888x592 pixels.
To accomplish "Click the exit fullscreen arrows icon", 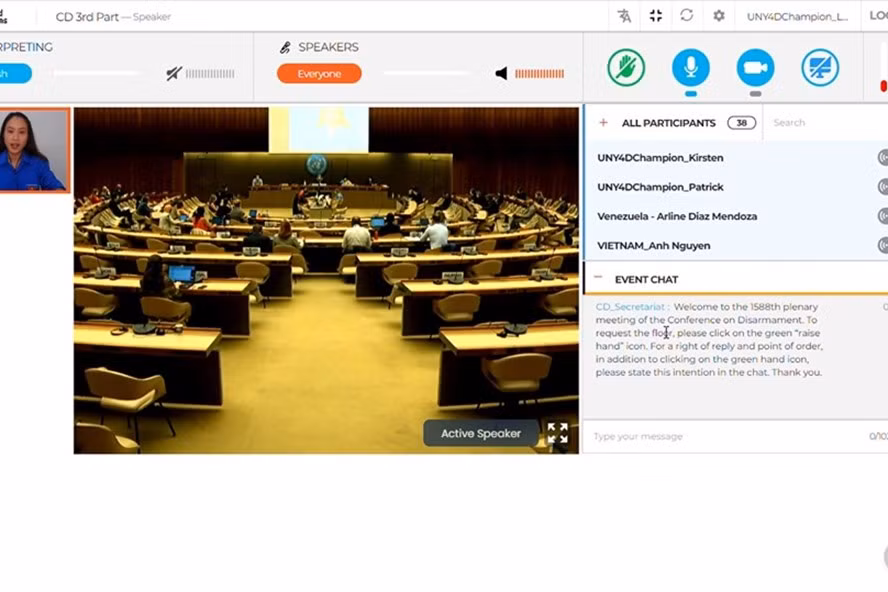I will tap(655, 16).
